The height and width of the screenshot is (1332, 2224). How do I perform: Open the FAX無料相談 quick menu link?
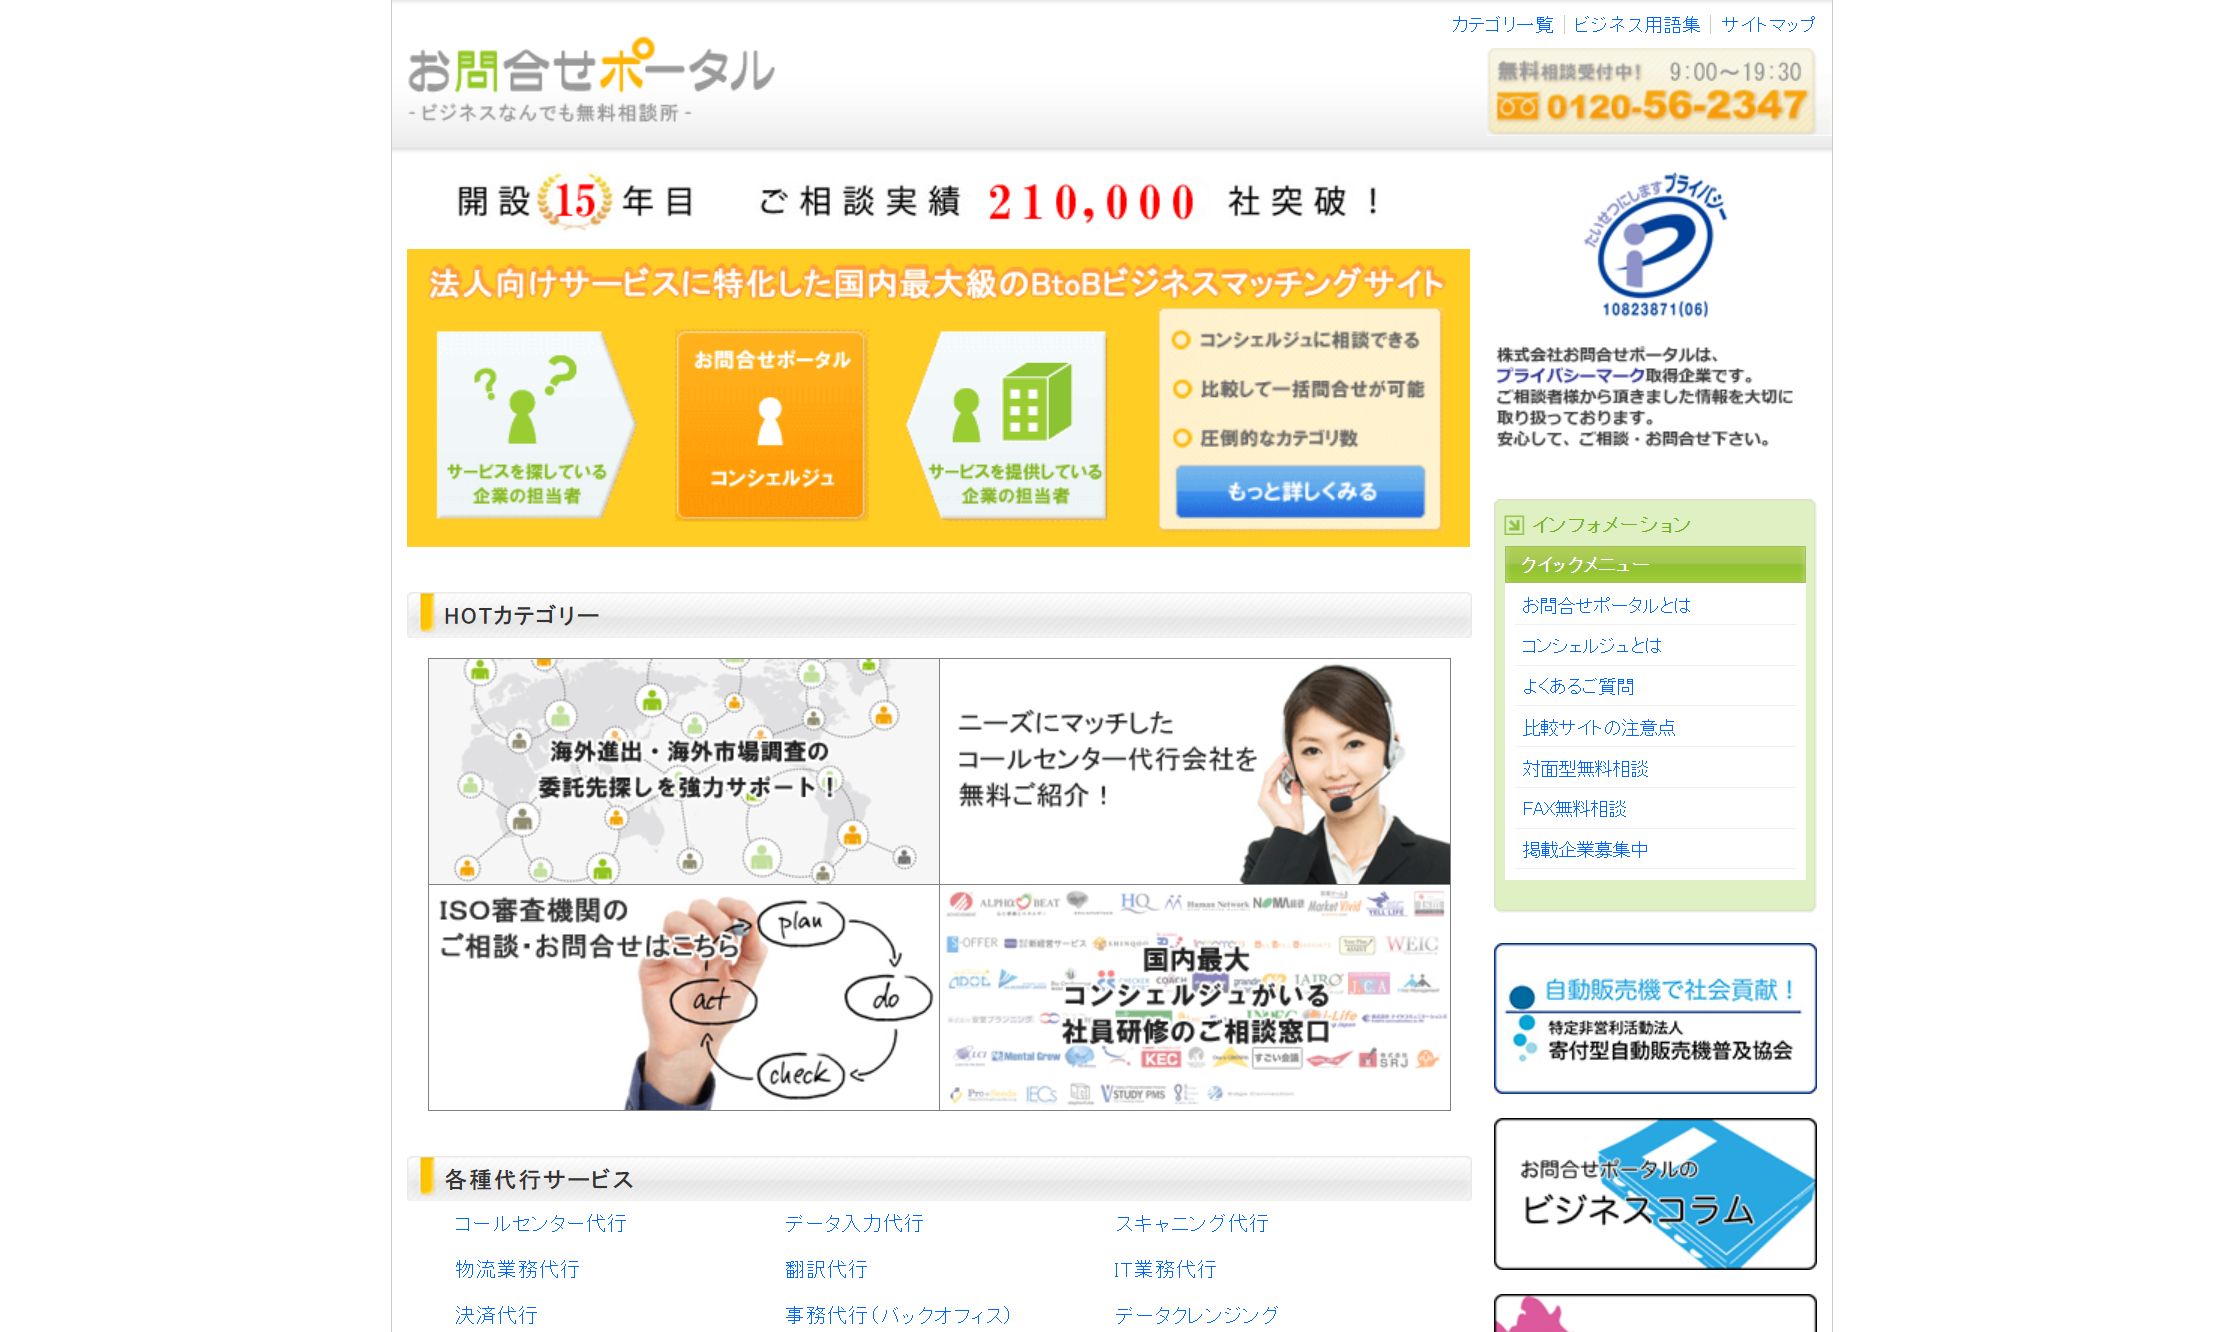click(1574, 808)
